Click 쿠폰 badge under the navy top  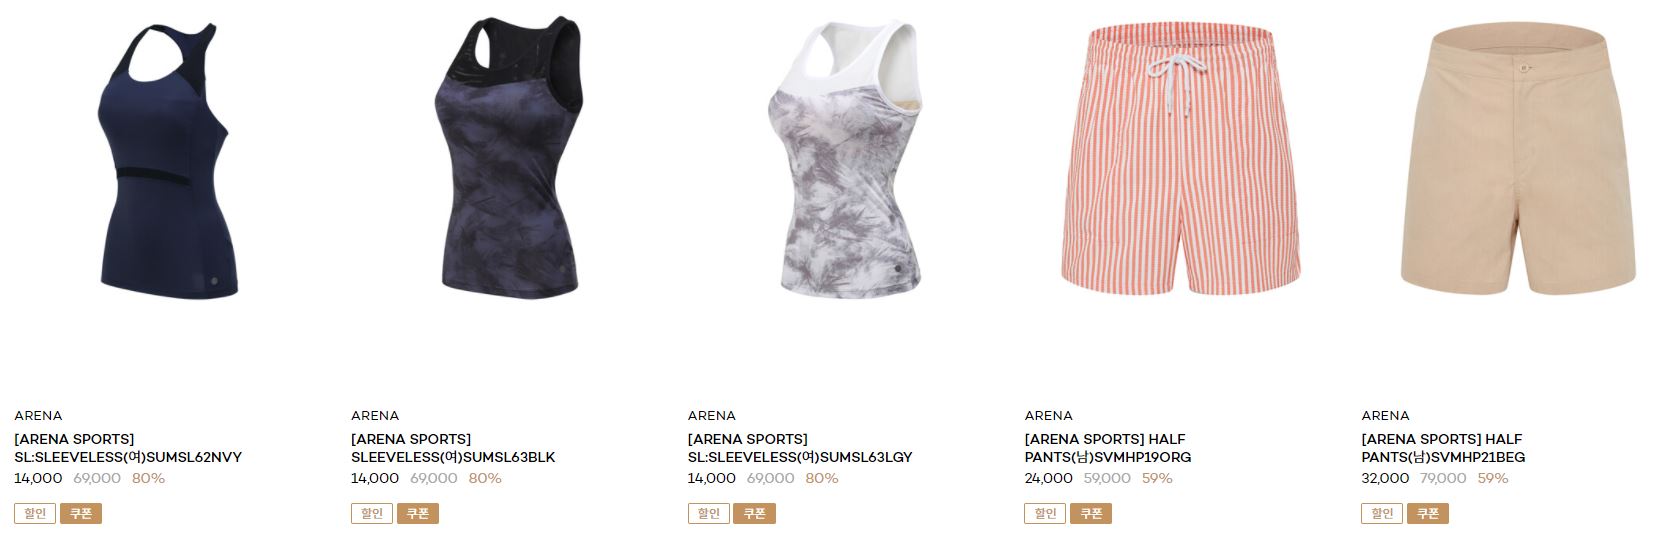pyautogui.click(x=81, y=513)
